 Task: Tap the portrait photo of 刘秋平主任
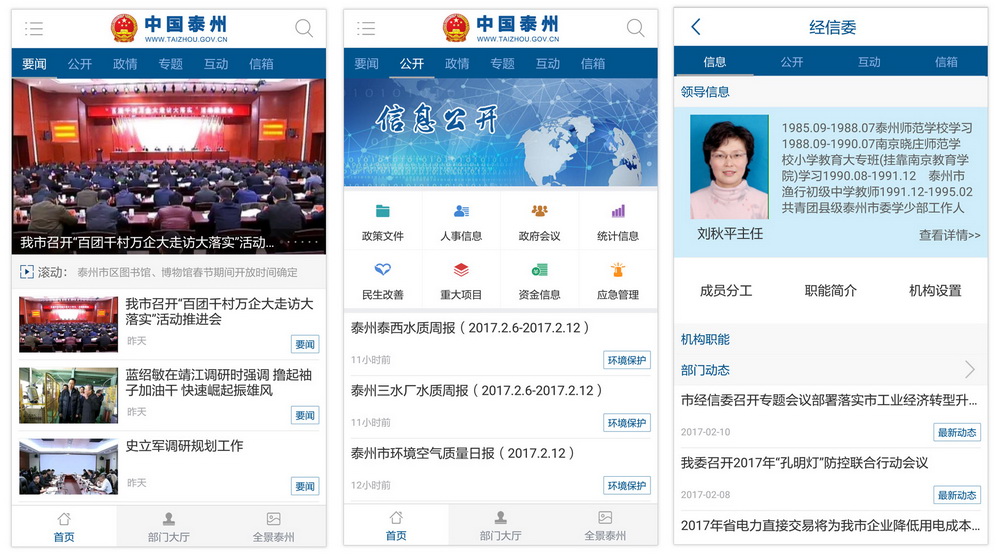tap(729, 169)
